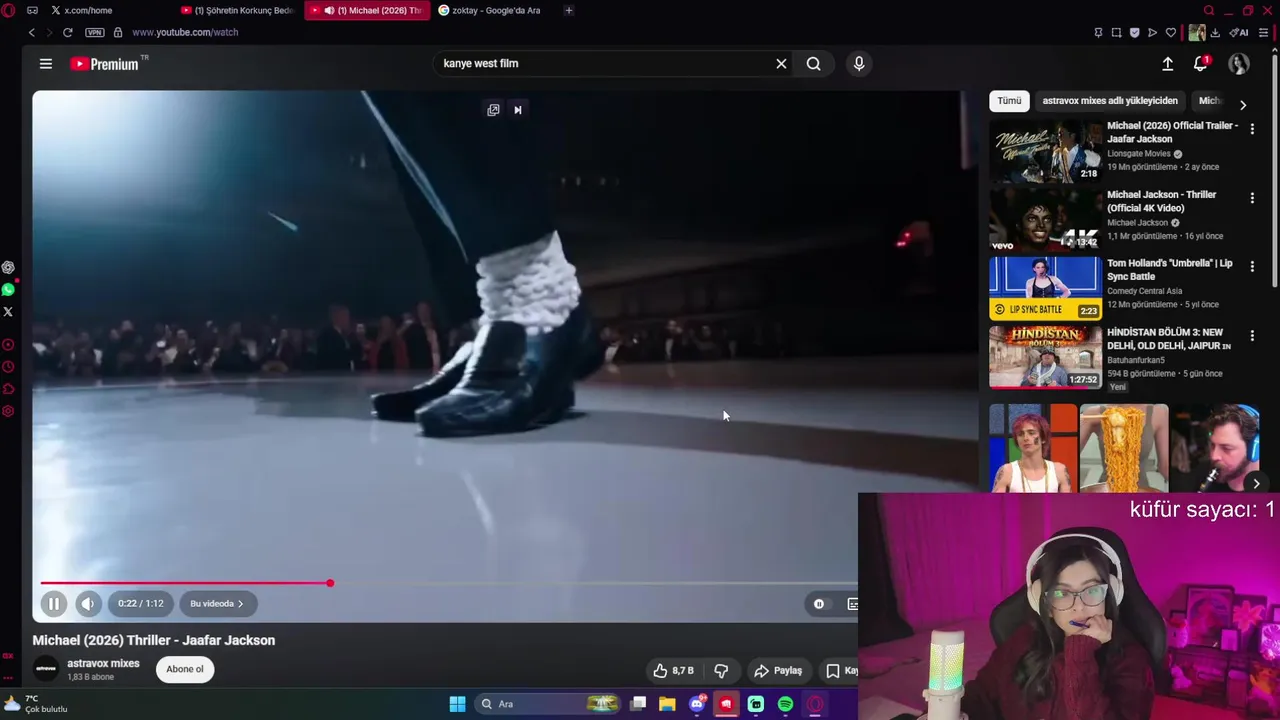Viewport: 1280px width, 720px height.
Task: Open YouTube notifications bell
Action: (1201, 63)
